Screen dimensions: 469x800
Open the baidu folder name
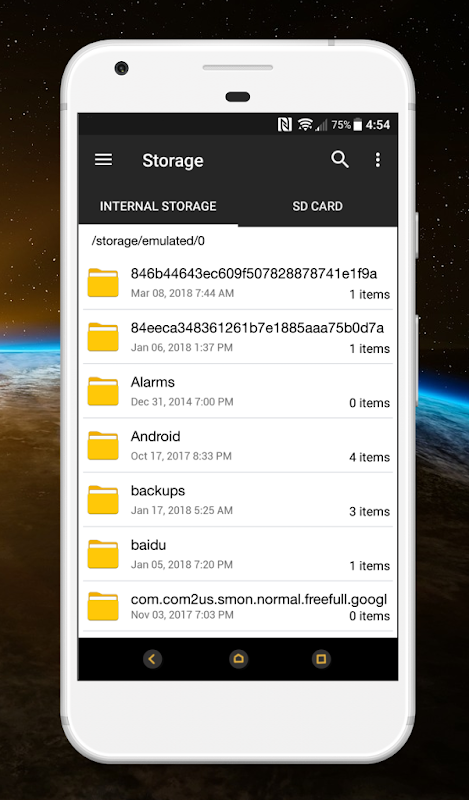149,545
